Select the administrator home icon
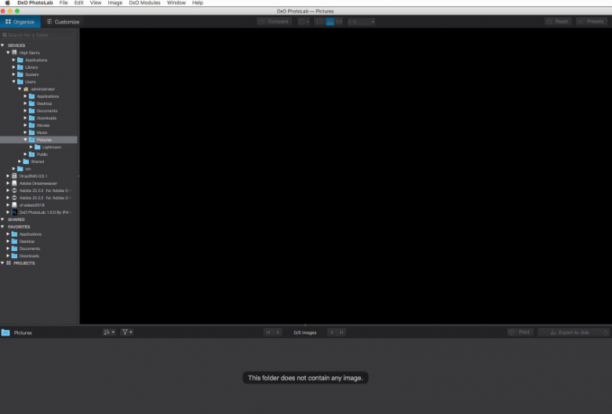 [x=26, y=89]
